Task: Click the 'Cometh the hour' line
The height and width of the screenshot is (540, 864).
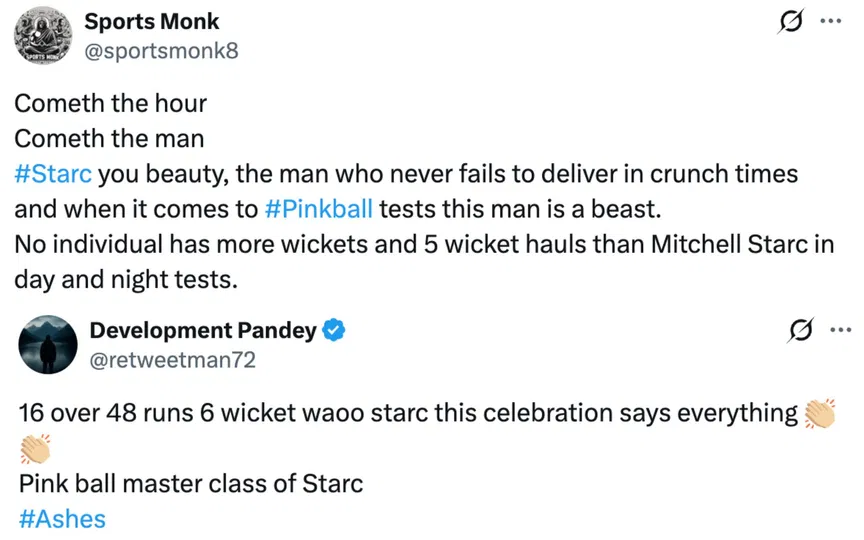Action: (x=111, y=103)
